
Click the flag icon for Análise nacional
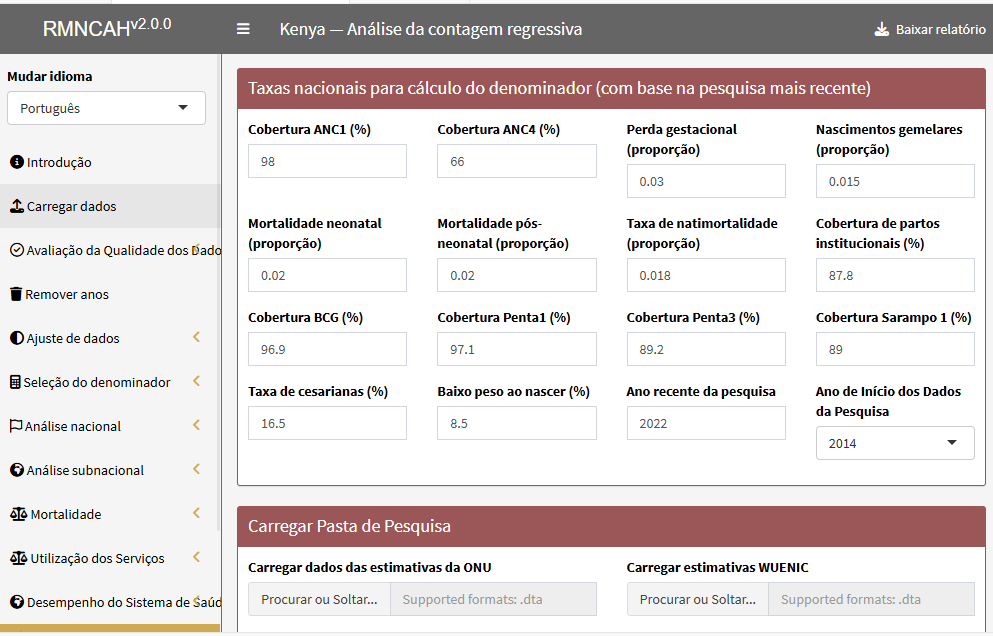[16, 426]
